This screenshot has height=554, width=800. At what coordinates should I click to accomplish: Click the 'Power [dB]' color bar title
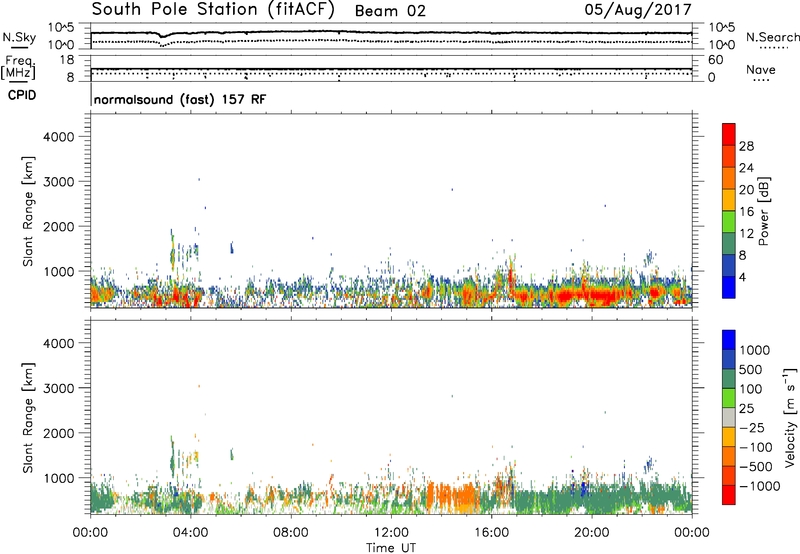[x=764, y=211]
